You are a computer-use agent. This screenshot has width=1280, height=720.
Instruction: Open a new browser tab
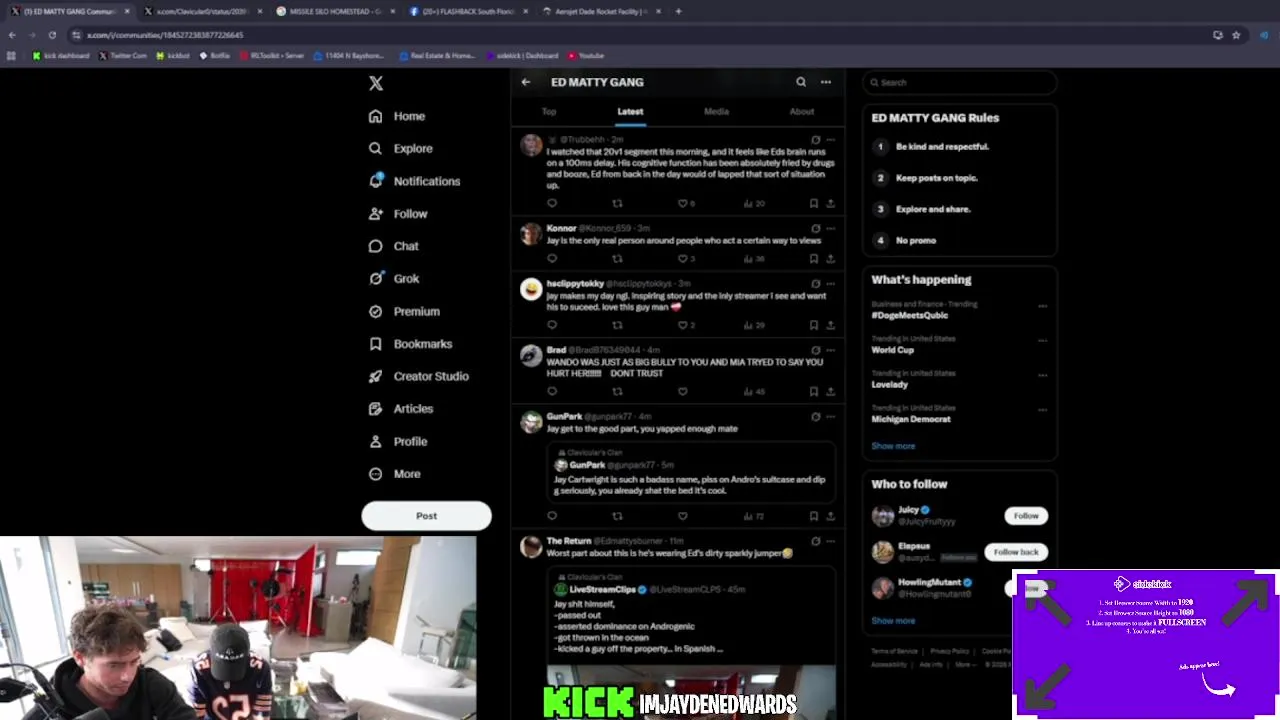click(x=678, y=11)
